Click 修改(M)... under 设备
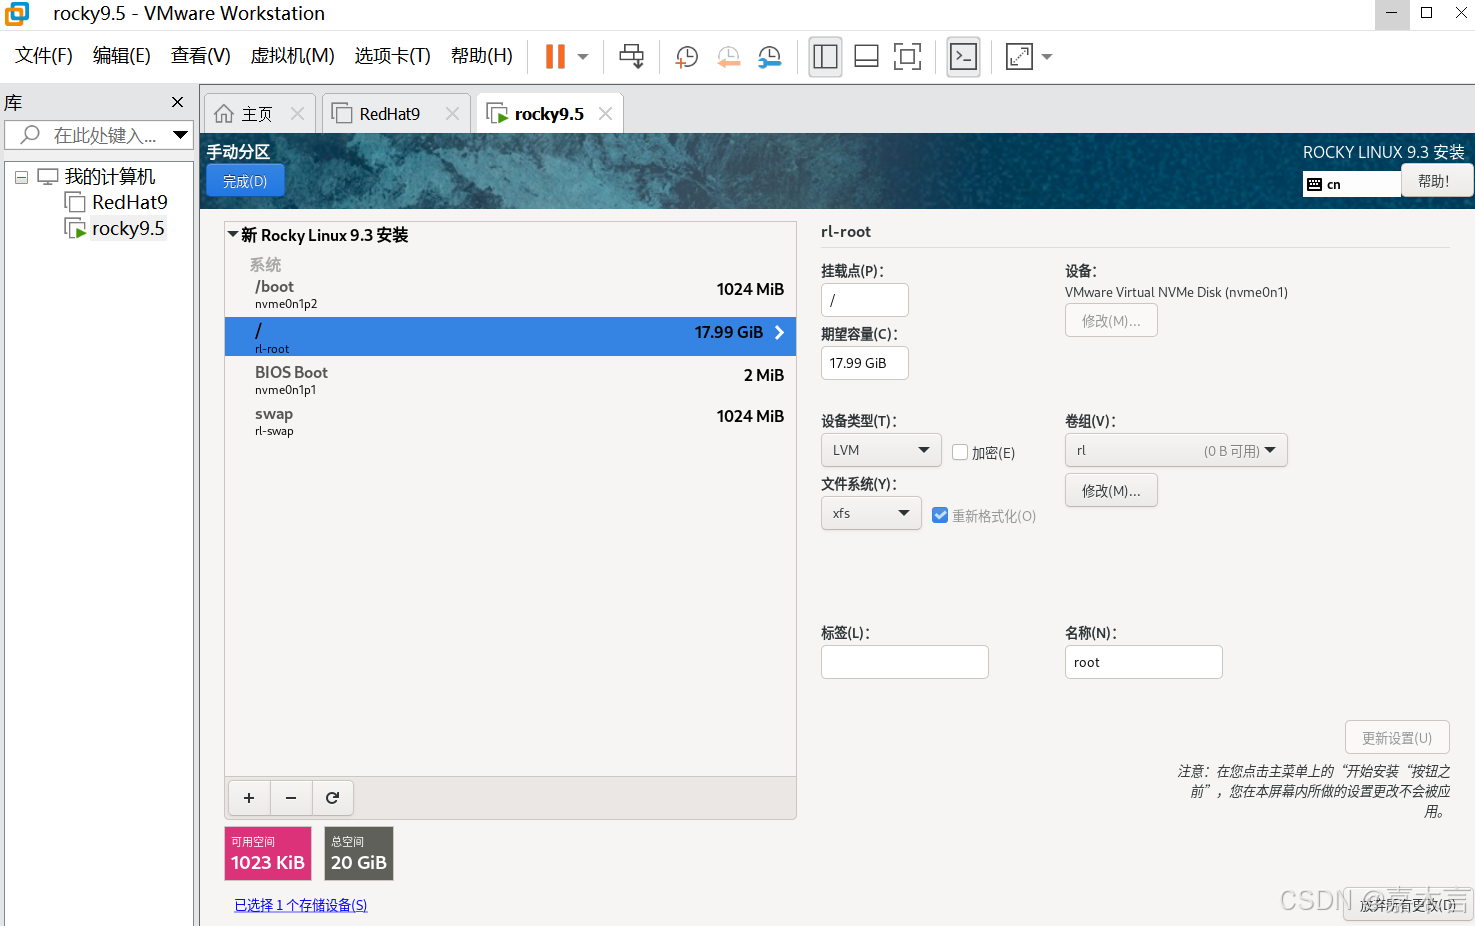1475x926 pixels. click(1111, 320)
